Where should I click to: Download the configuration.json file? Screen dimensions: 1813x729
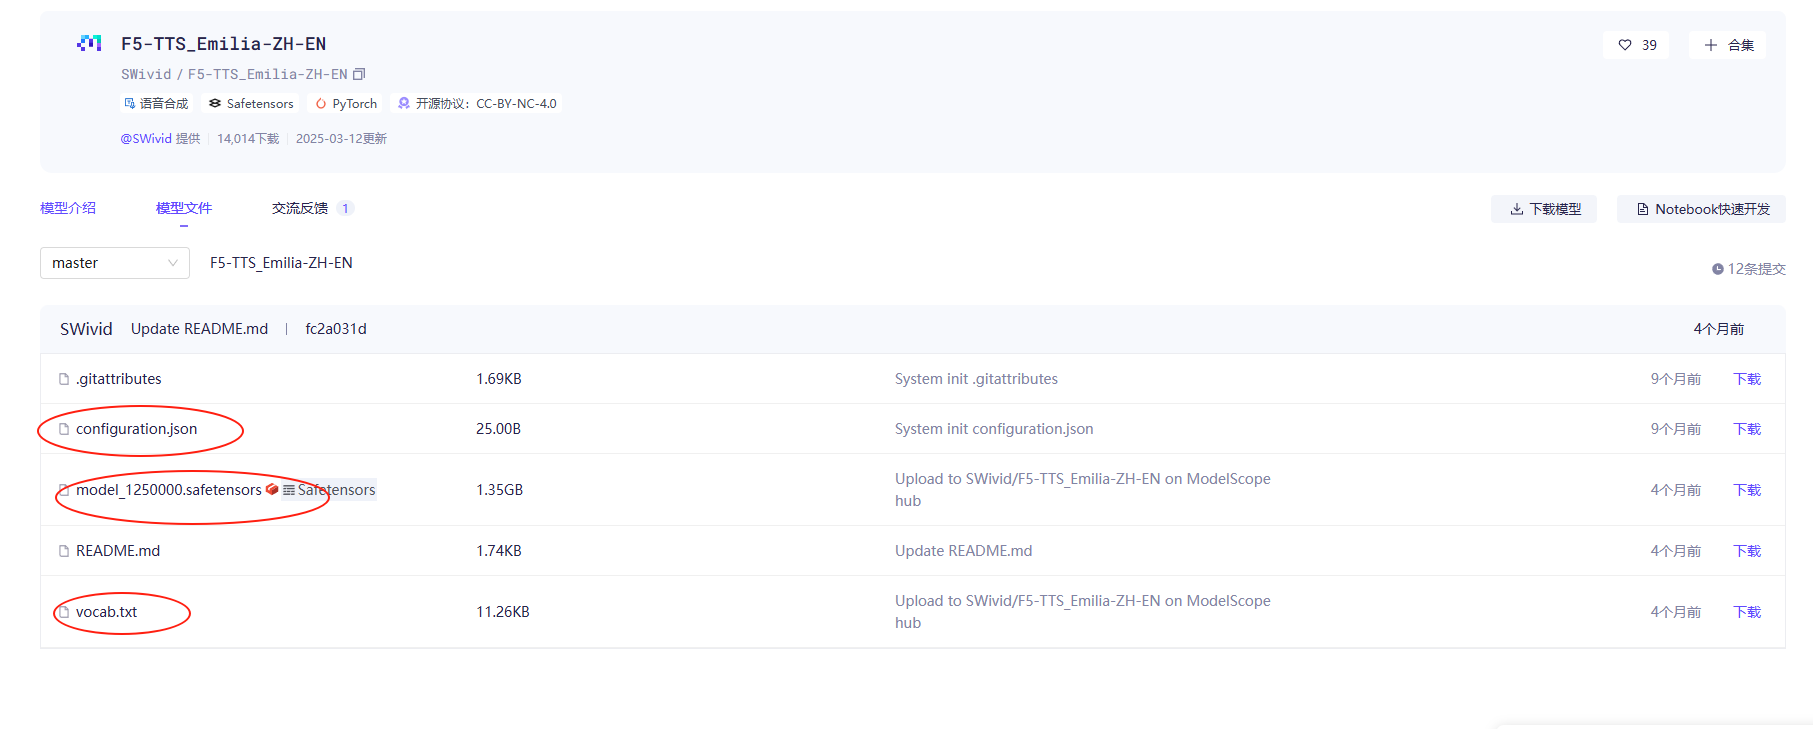1747,429
